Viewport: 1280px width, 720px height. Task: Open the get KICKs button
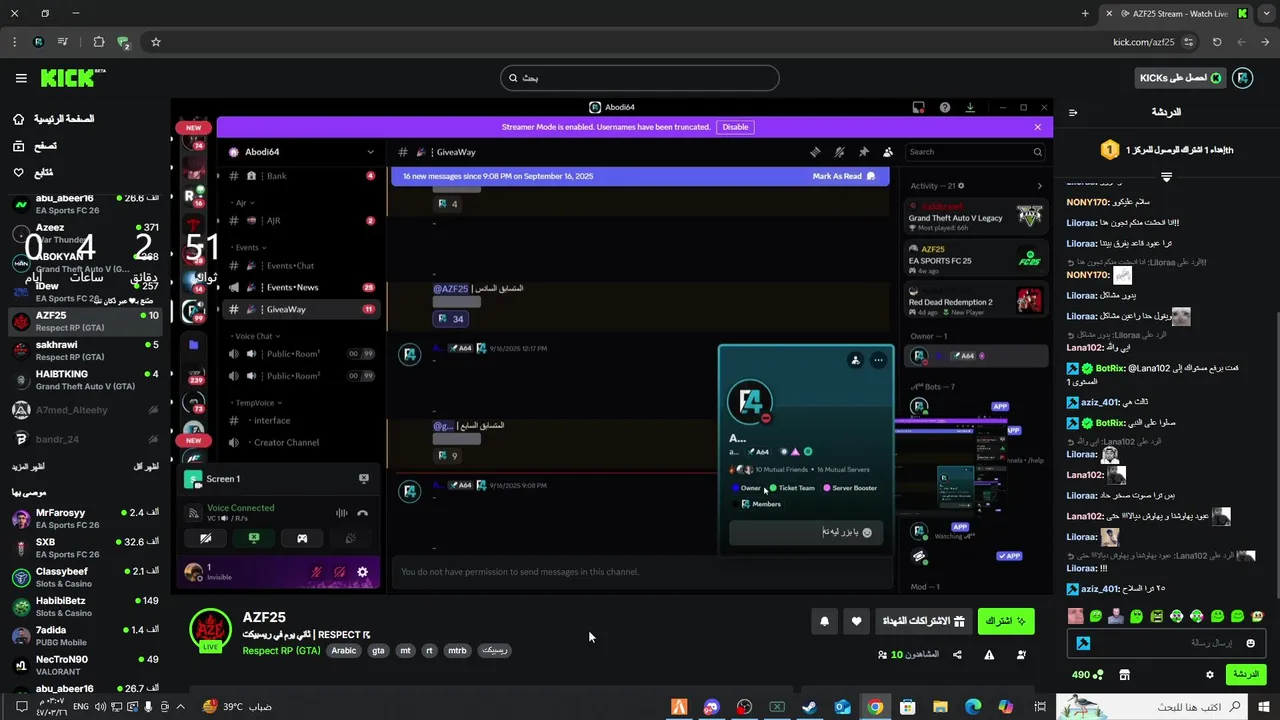(x=1179, y=78)
